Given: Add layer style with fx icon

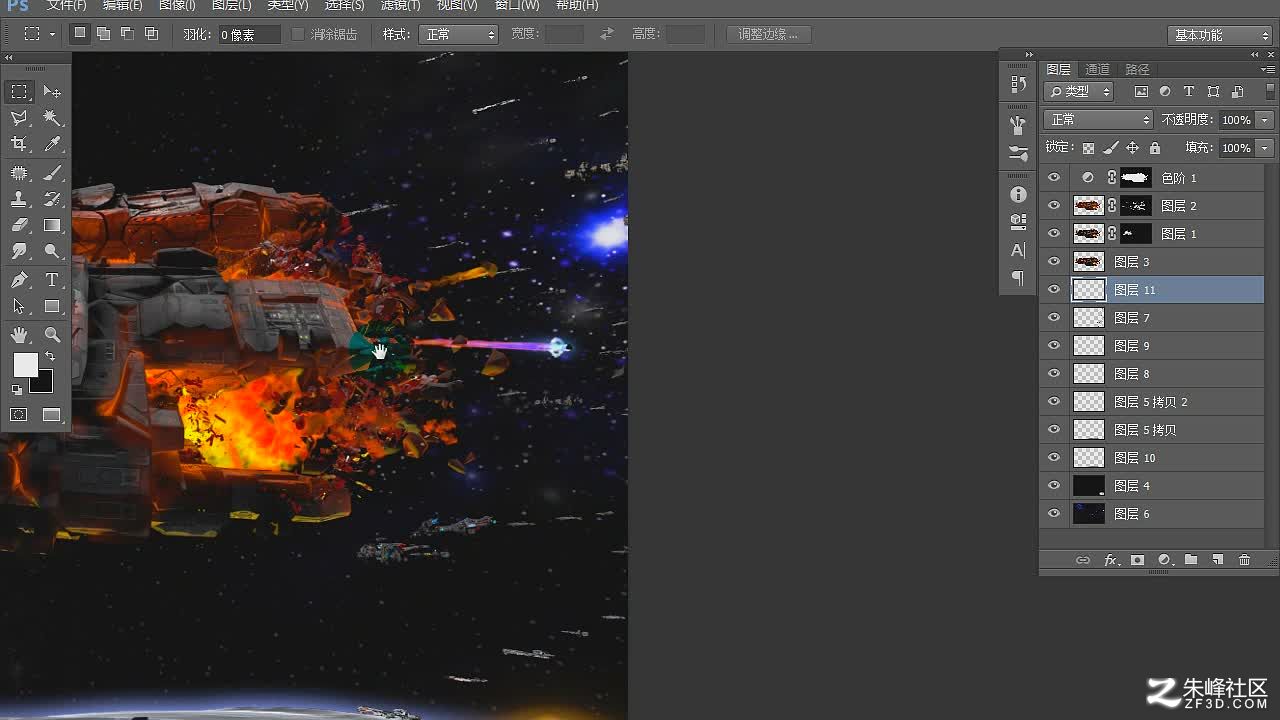Looking at the screenshot, I should (x=1110, y=560).
